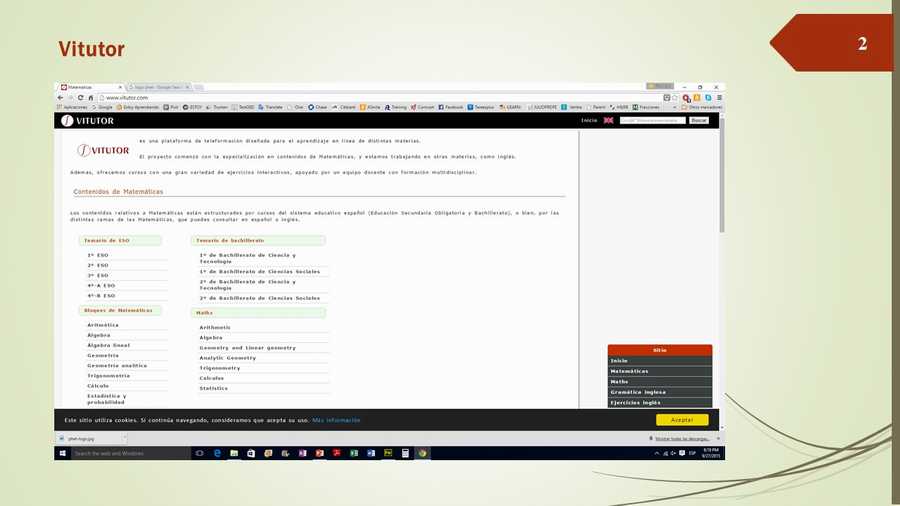Open the 2º ESO link
The height and width of the screenshot is (506, 900).
(x=98, y=266)
